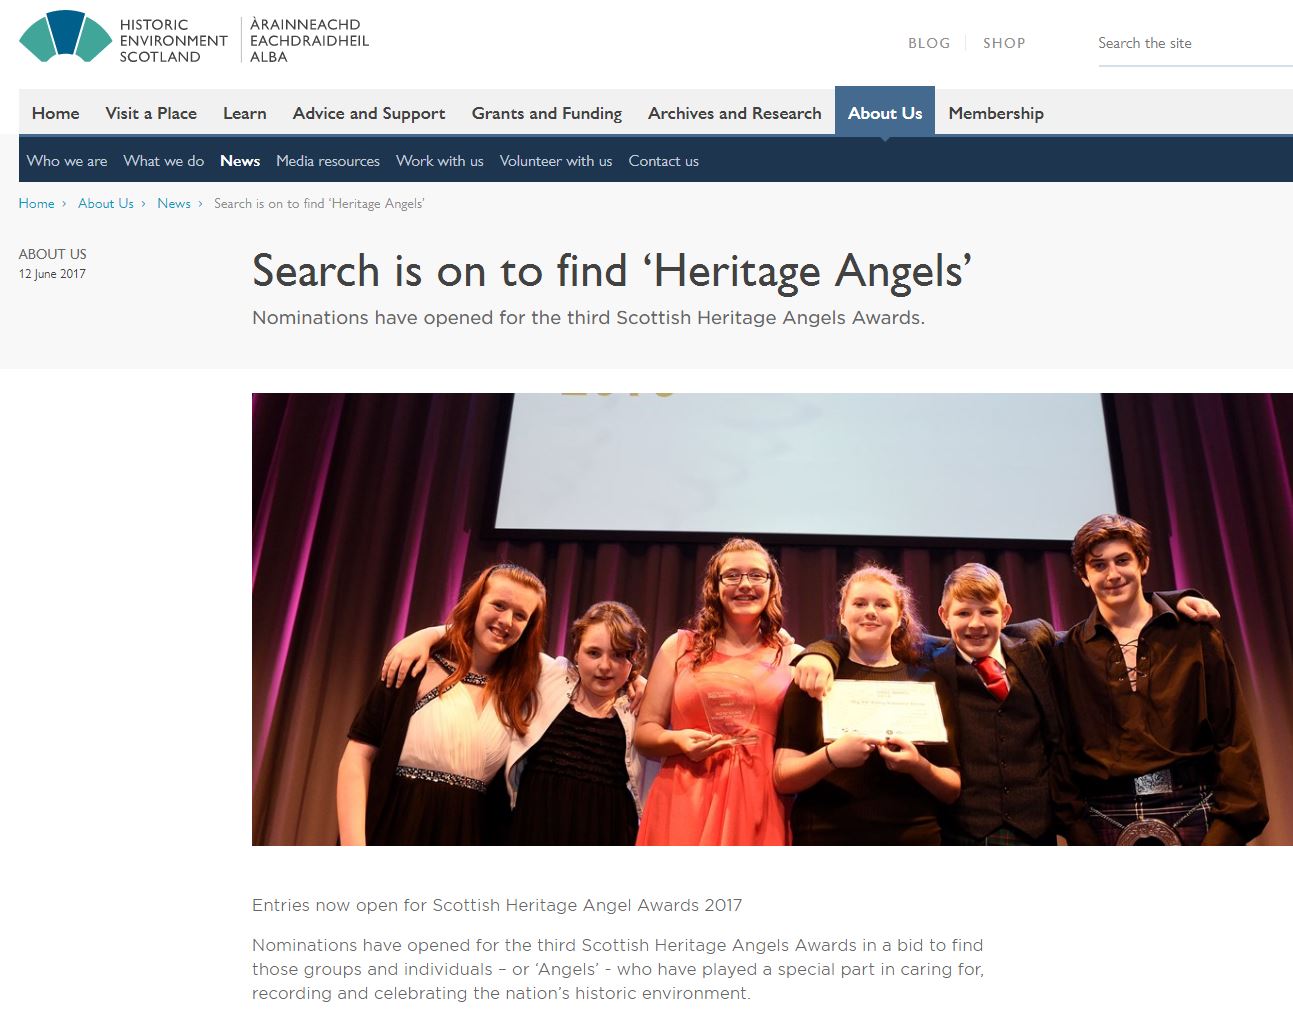Click the award winners article photo

[771, 619]
